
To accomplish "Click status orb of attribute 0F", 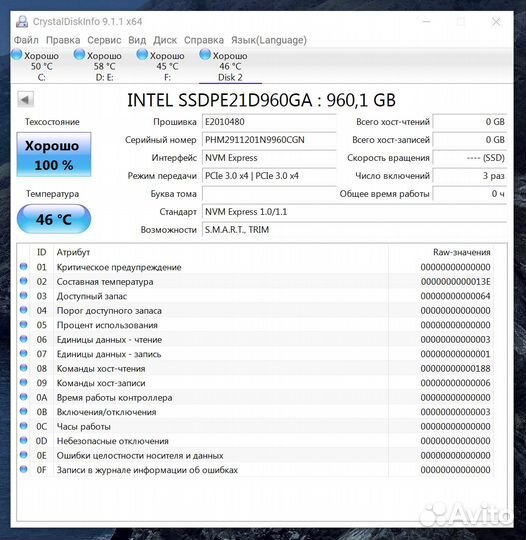I will [23, 469].
